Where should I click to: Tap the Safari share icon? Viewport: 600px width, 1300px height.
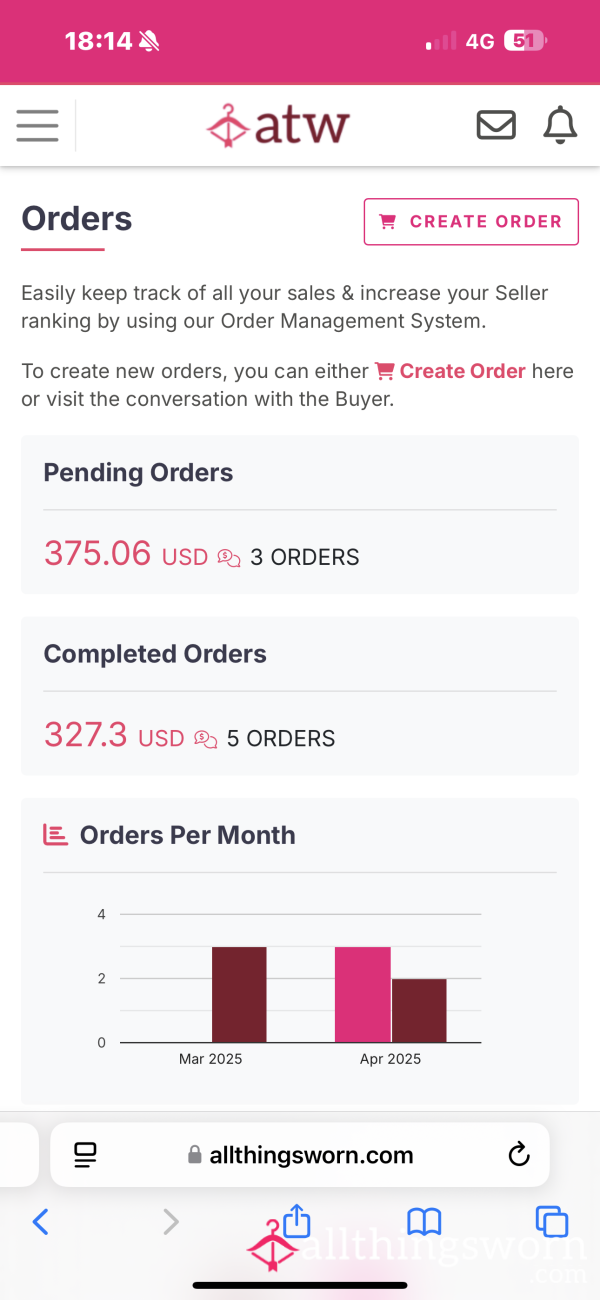coord(296,1219)
